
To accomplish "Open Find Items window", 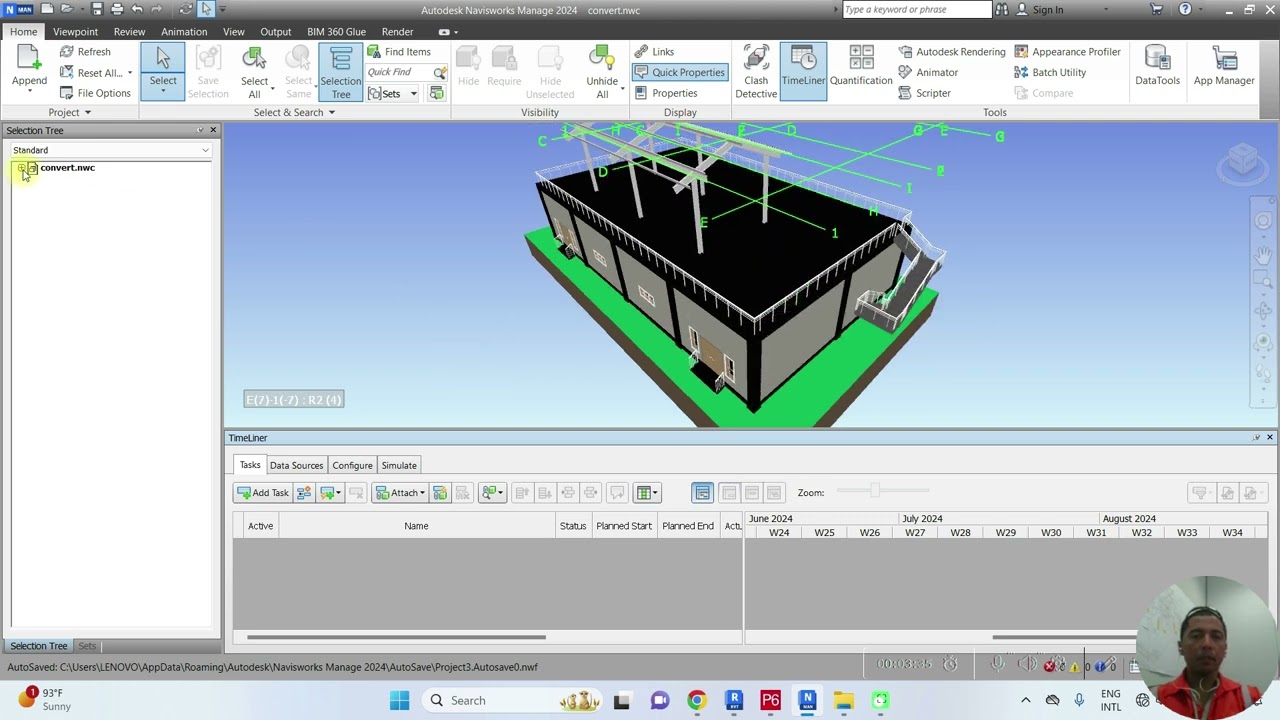I will coord(399,52).
